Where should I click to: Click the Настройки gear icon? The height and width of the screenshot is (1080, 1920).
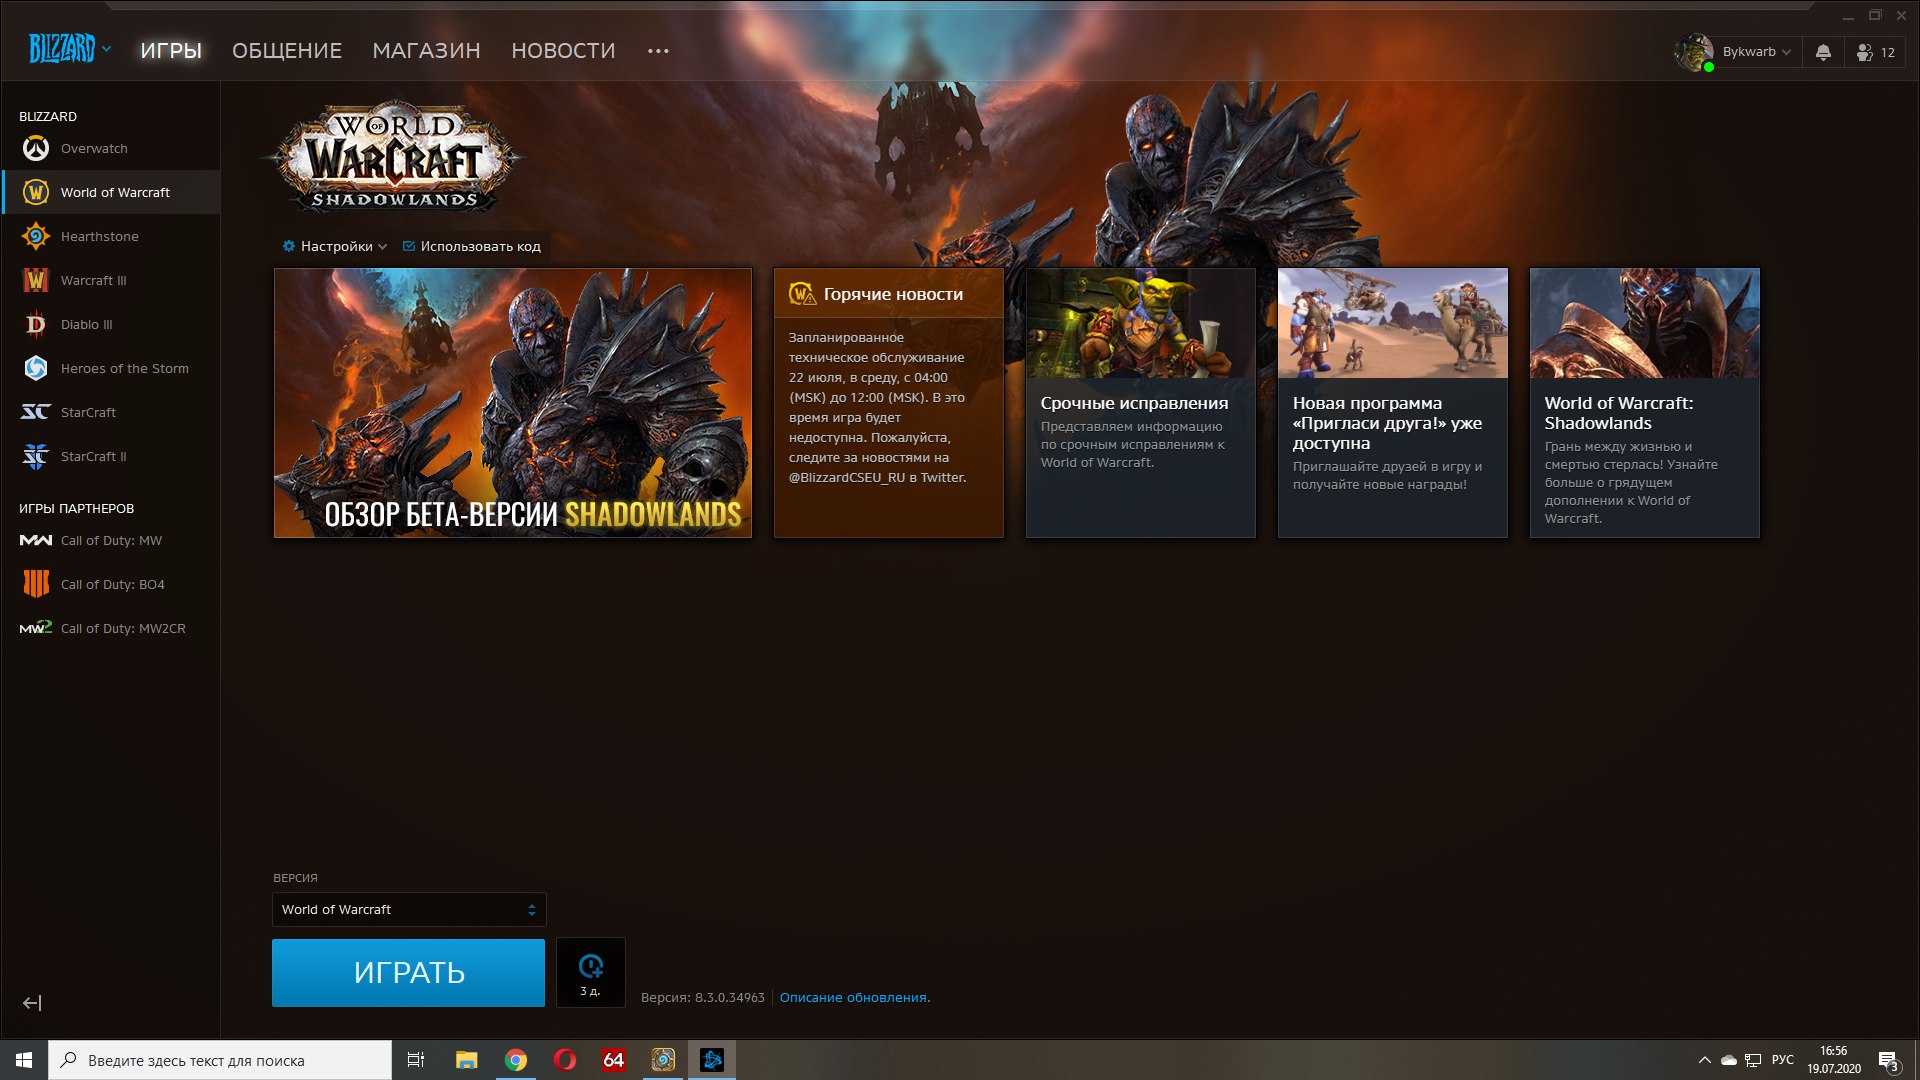pos(289,246)
